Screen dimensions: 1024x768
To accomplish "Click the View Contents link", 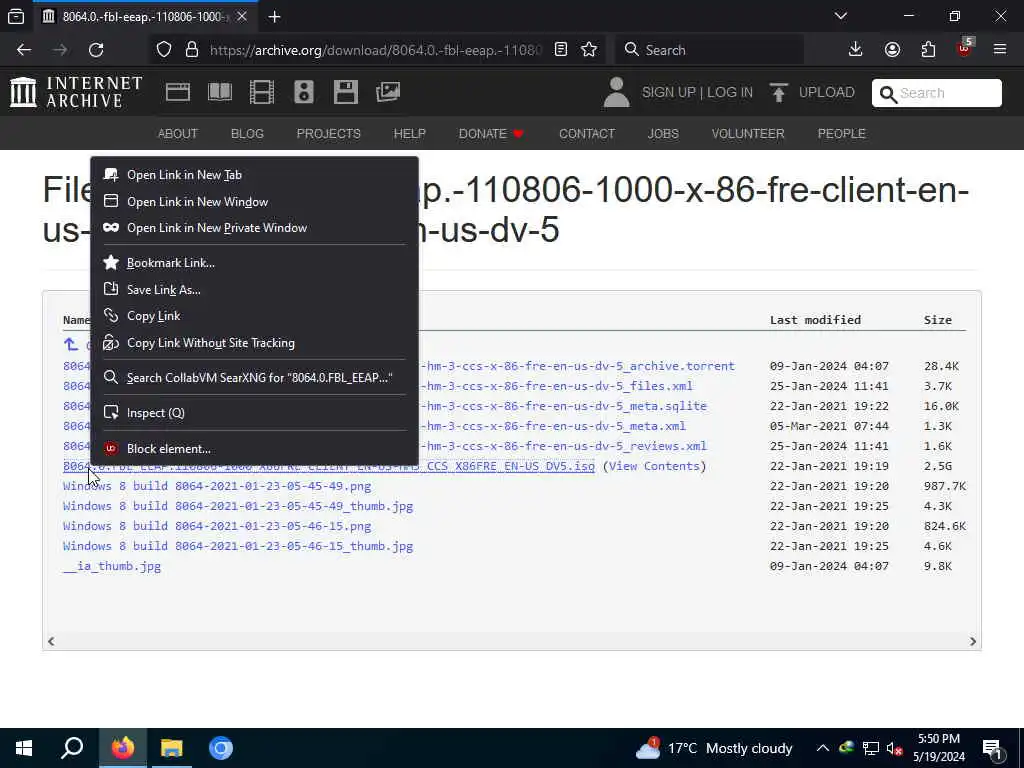I will [654, 466].
